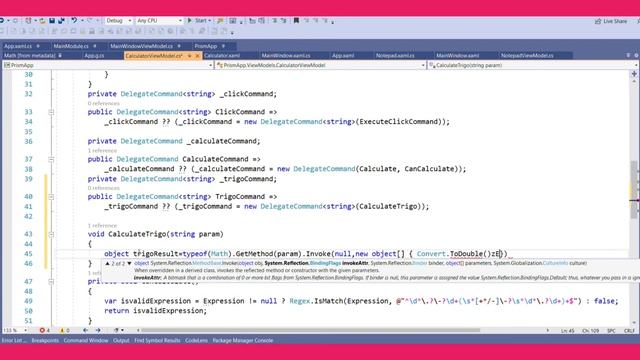Image resolution: width=640 pixels, height=360 pixels.
Task: Collapse the TrigoCommand property at line 40
Action: [x=51, y=197]
